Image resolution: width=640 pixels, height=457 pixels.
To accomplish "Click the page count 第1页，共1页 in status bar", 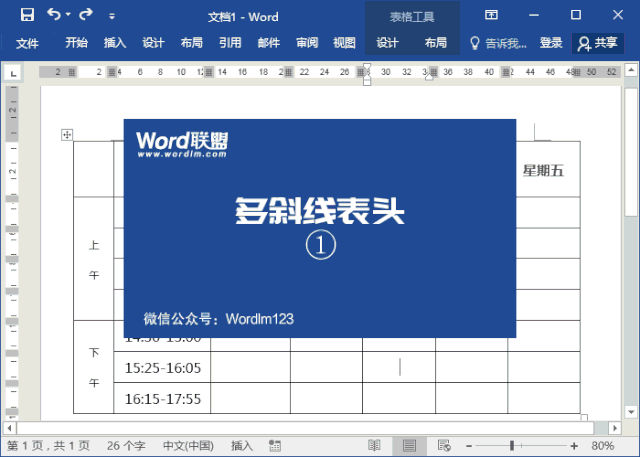I will [x=48, y=446].
